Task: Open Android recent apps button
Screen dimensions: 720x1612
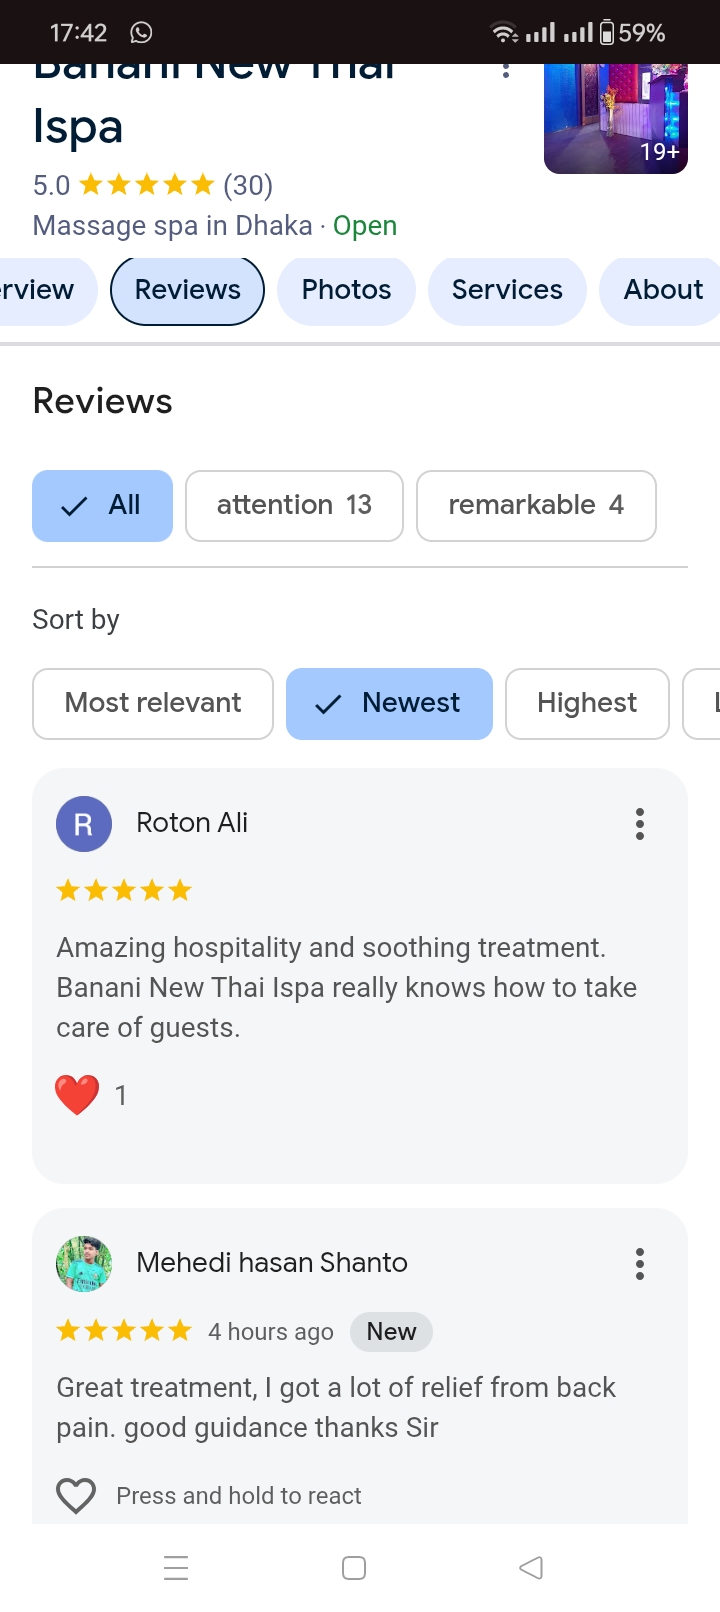Action: pyautogui.click(x=176, y=1567)
